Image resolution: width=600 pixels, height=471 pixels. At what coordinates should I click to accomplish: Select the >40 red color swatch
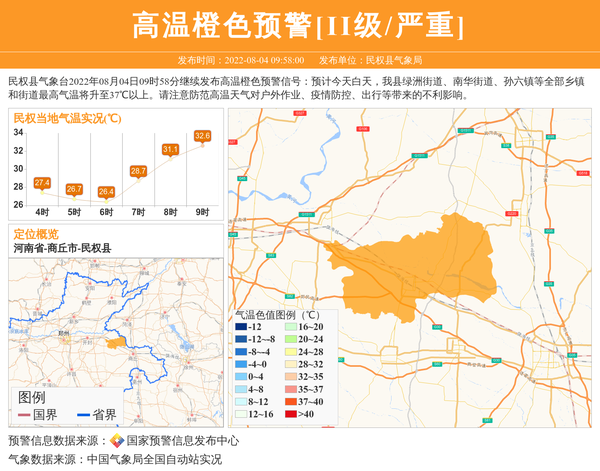pyautogui.click(x=289, y=413)
